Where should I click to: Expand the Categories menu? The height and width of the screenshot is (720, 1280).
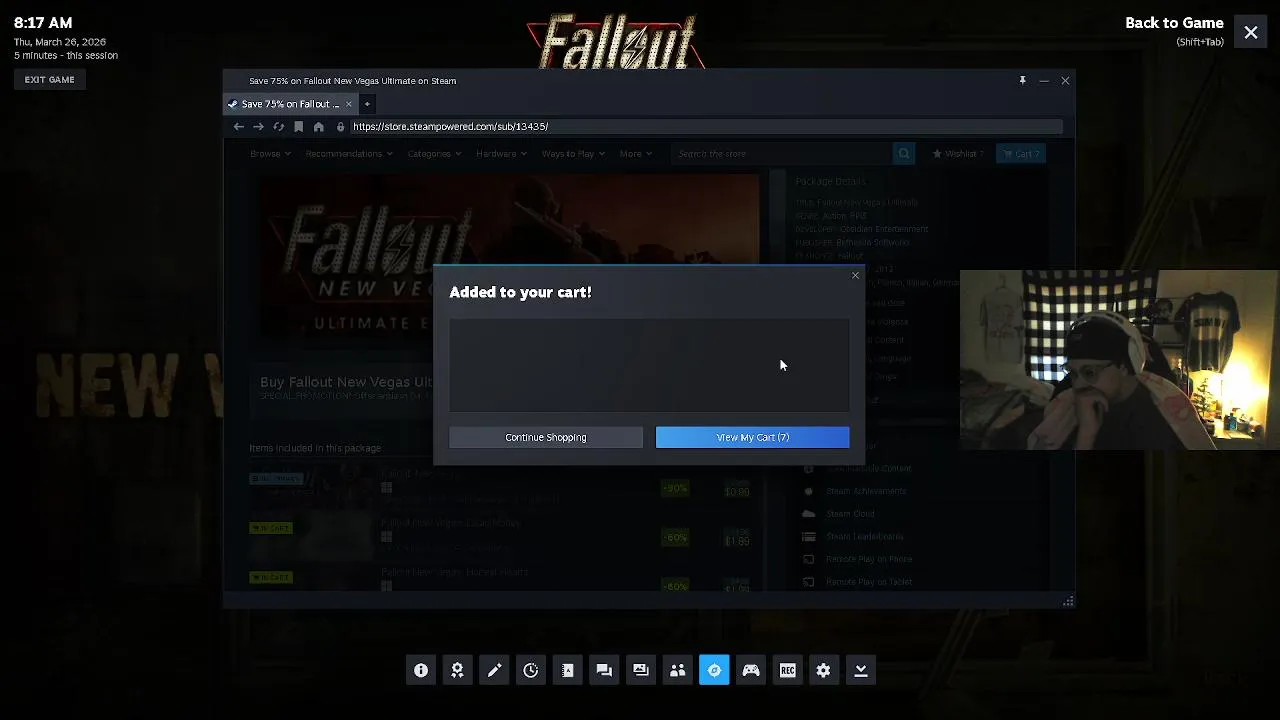(434, 154)
